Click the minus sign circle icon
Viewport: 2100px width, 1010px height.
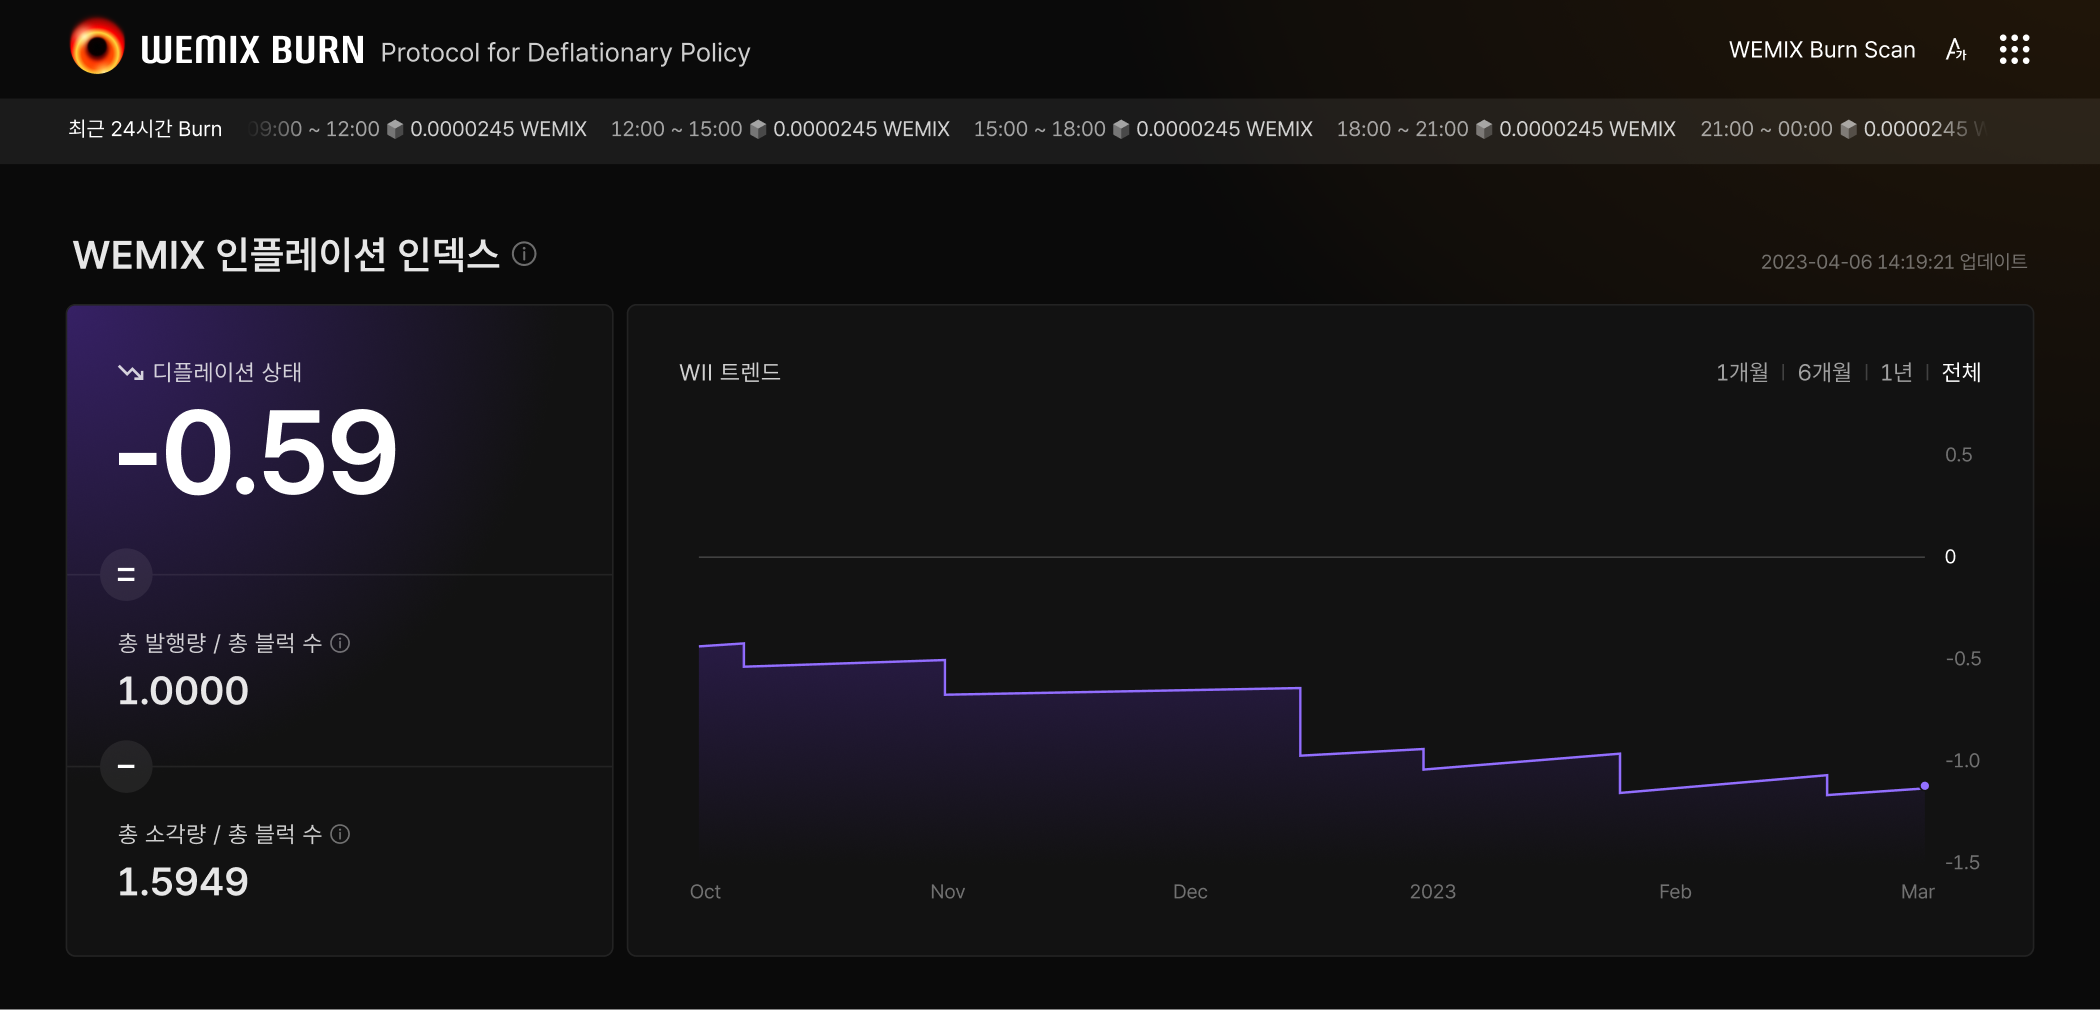(126, 766)
